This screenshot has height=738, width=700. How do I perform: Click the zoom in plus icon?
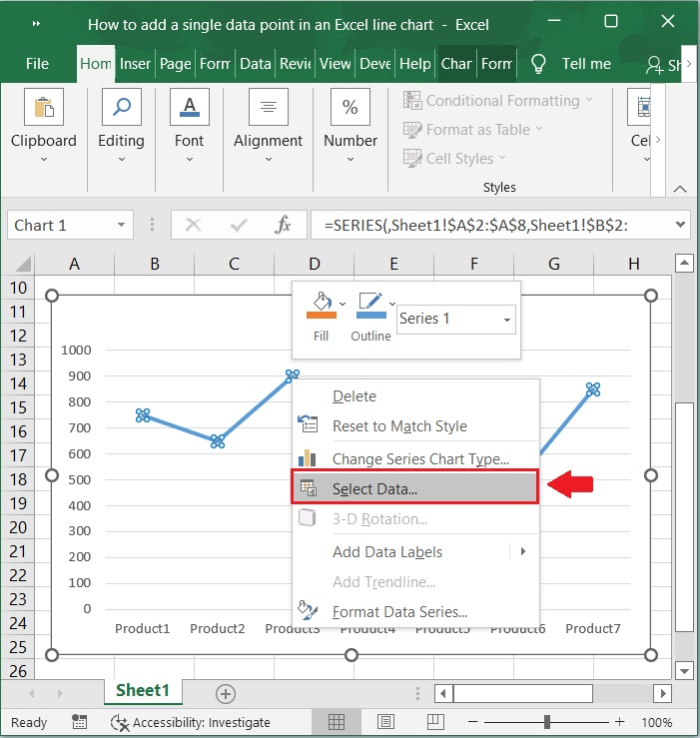pos(620,722)
